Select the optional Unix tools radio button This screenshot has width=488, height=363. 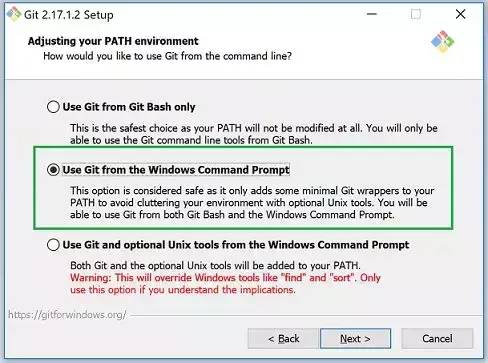click(x=53, y=245)
